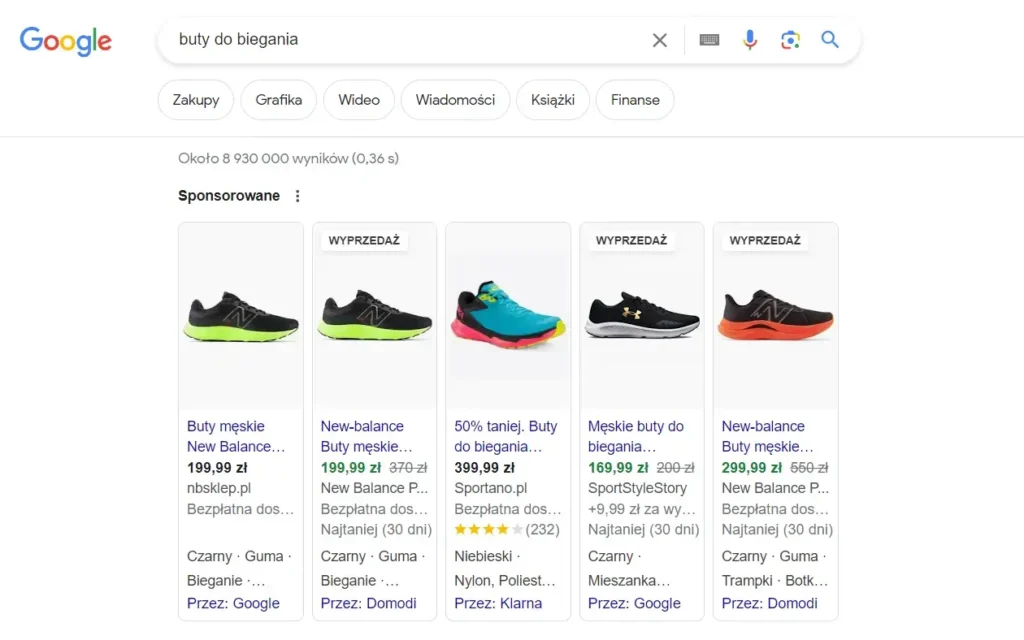Click 'Przez: Domodi' on 199,99 zł card

click(368, 603)
